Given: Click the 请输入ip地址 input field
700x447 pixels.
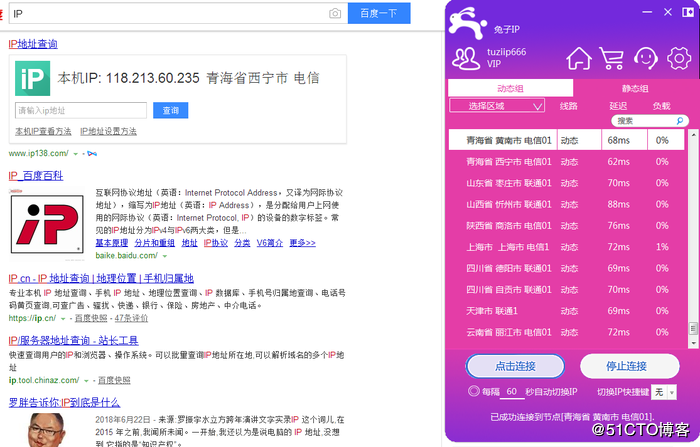Looking at the screenshot, I should 81,110.
